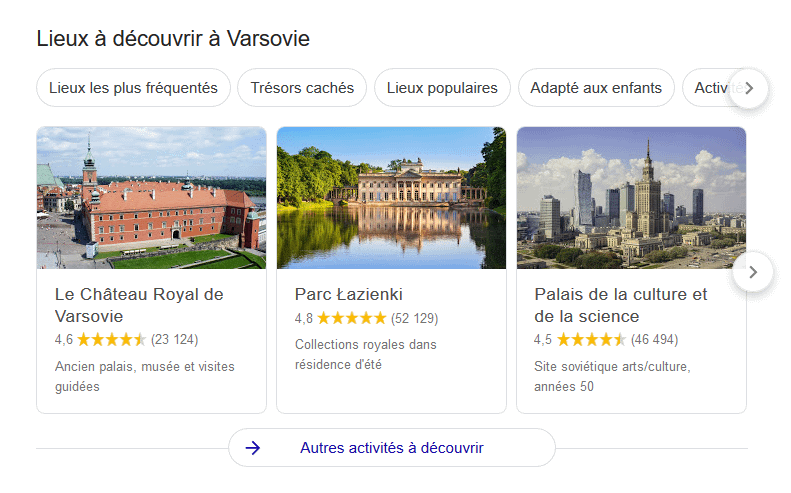Click the rating stars of Parc Łazienki

[x=352, y=318]
